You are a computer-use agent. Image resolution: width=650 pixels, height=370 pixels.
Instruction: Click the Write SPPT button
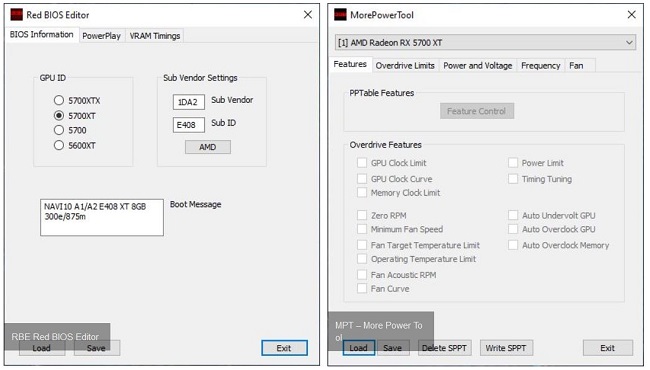point(506,348)
